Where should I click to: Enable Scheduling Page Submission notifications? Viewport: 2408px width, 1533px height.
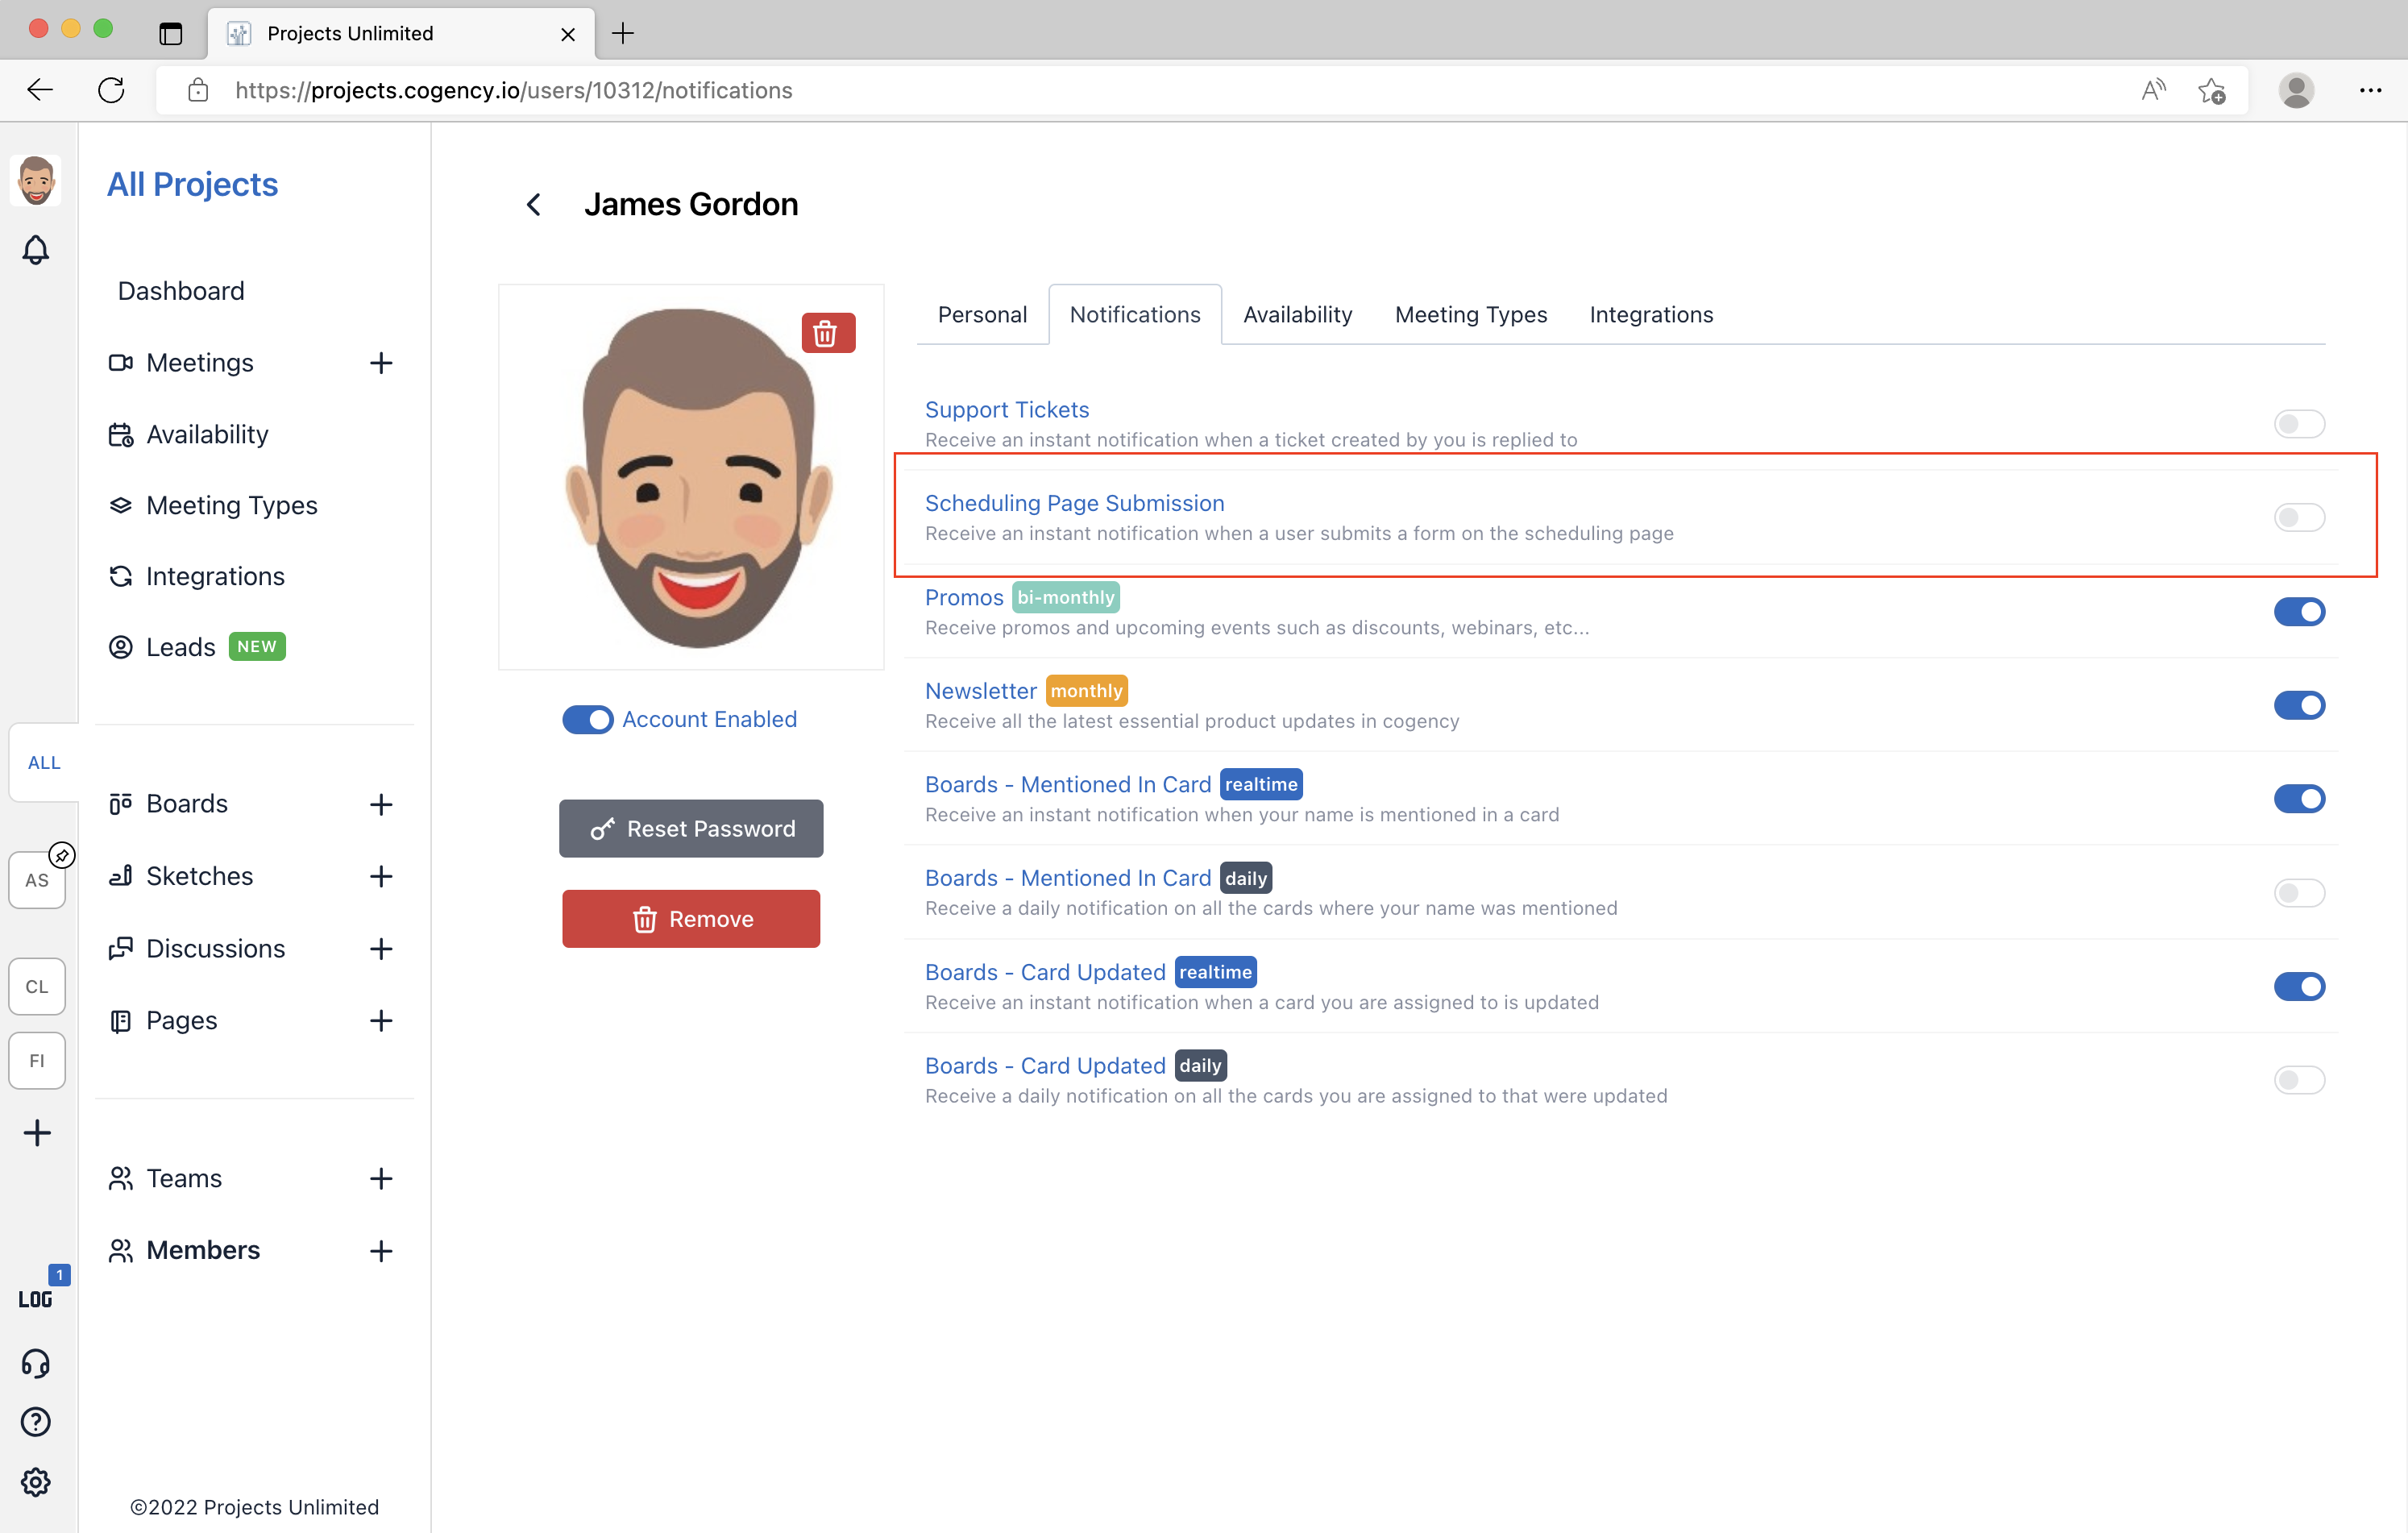(2298, 517)
